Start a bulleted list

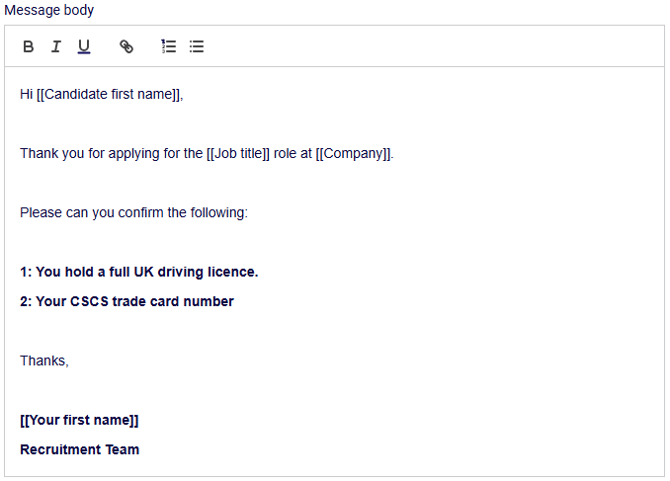click(197, 47)
